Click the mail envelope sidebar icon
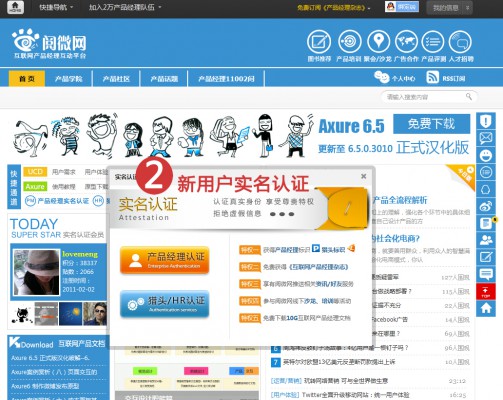The width and height of the screenshot is (503, 400). [x=486, y=138]
